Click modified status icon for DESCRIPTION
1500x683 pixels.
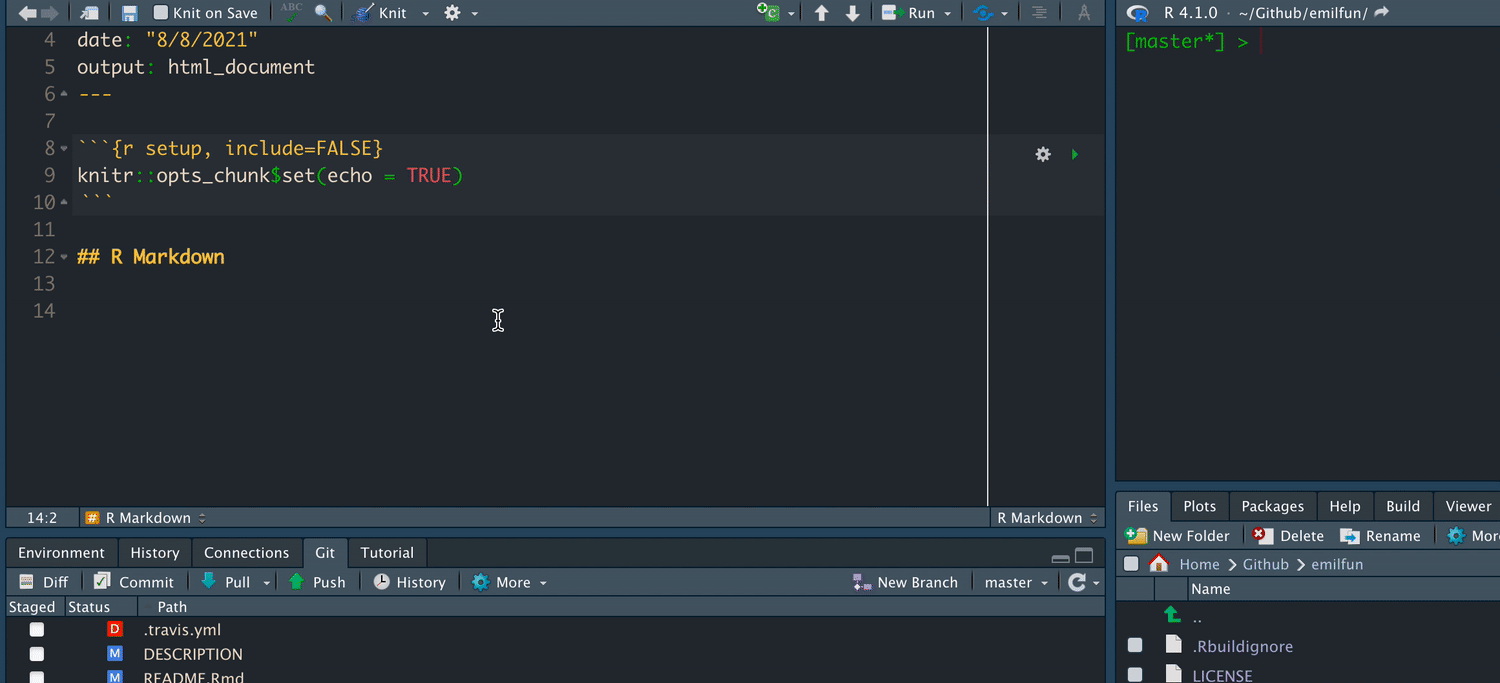click(x=114, y=653)
